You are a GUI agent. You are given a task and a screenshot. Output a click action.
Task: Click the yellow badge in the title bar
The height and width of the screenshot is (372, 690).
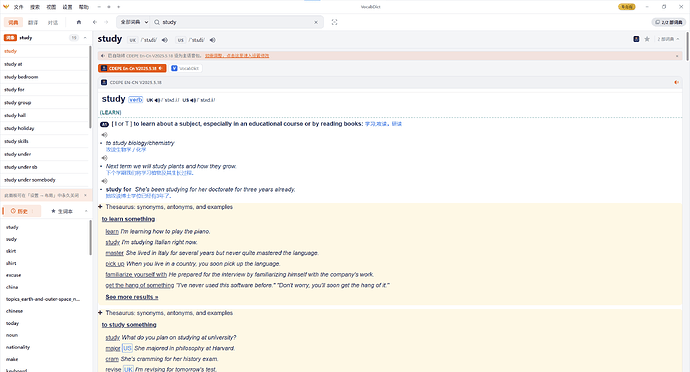(627, 7)
